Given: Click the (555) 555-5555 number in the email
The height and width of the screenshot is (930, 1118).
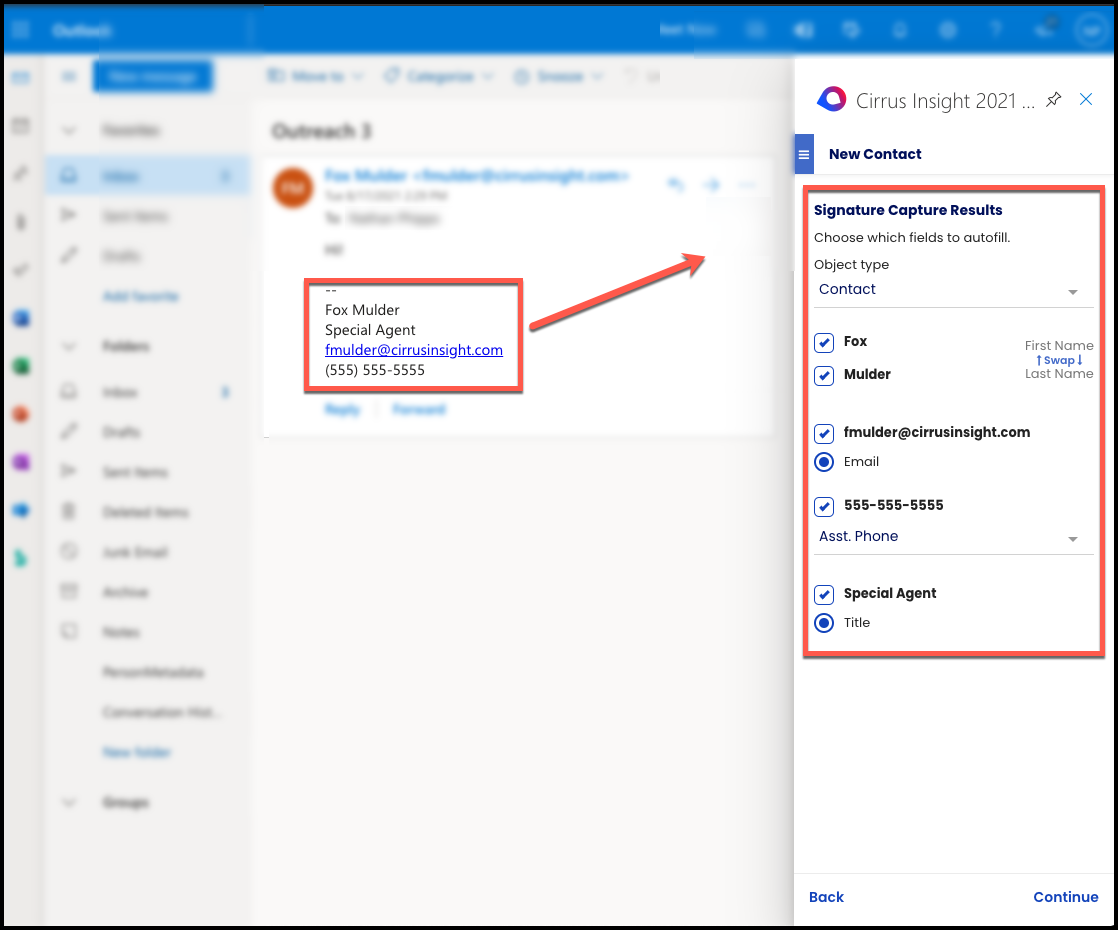Looking at the screenshot, I should point(375,370).
